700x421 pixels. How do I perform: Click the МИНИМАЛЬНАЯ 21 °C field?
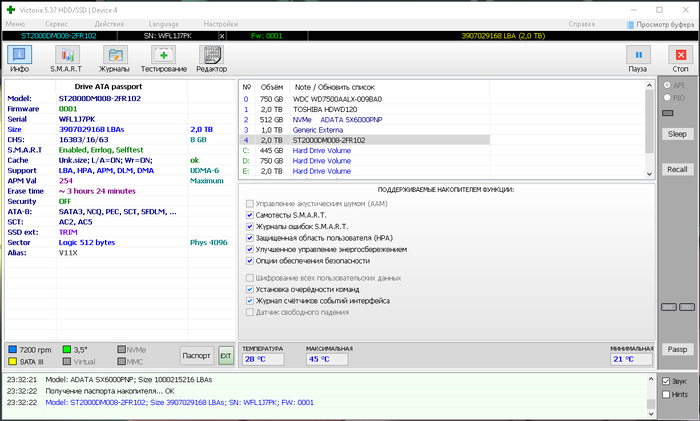point(631,359)
